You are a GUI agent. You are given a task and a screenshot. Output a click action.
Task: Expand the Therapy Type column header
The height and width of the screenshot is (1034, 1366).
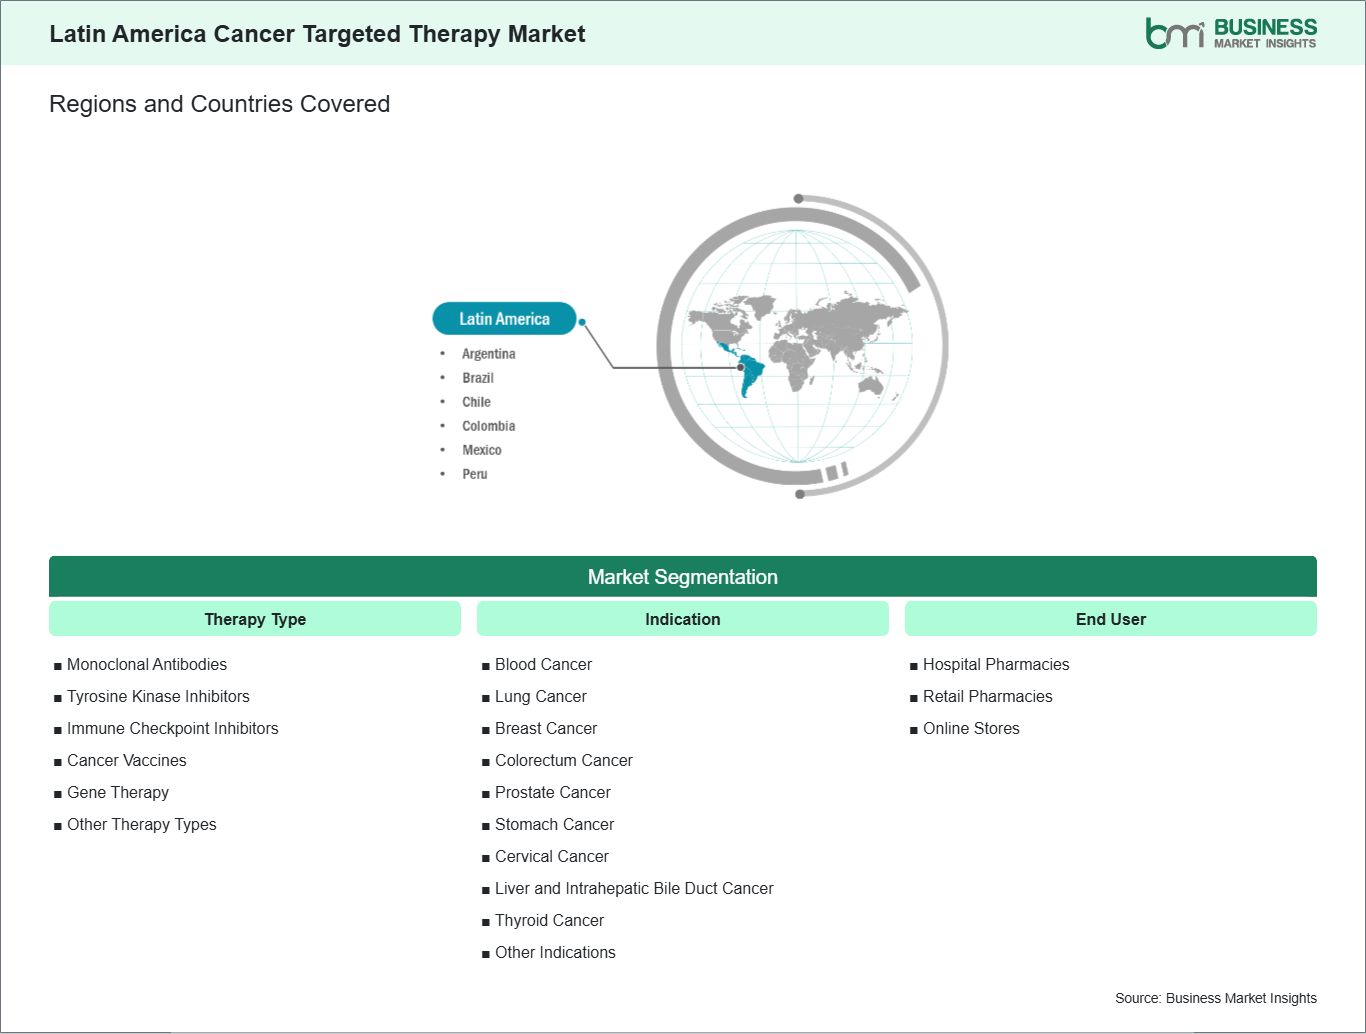254,618
